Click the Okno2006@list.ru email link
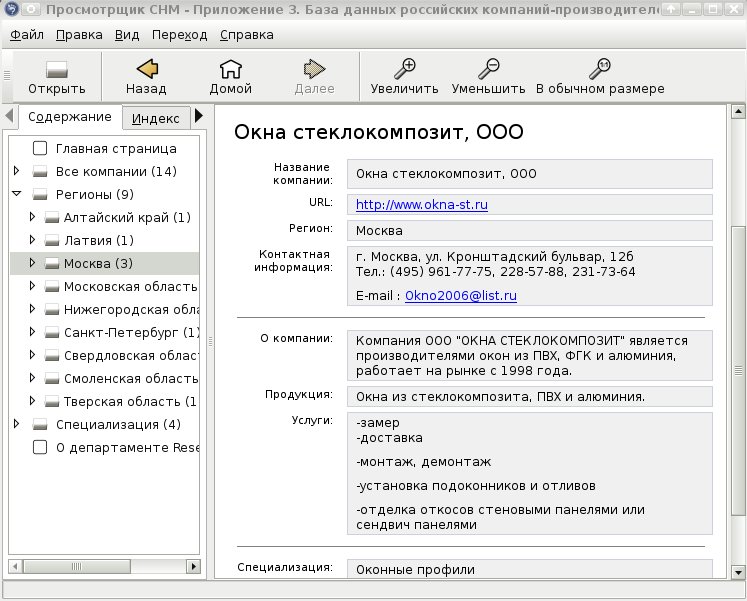 tap(461, 296)
